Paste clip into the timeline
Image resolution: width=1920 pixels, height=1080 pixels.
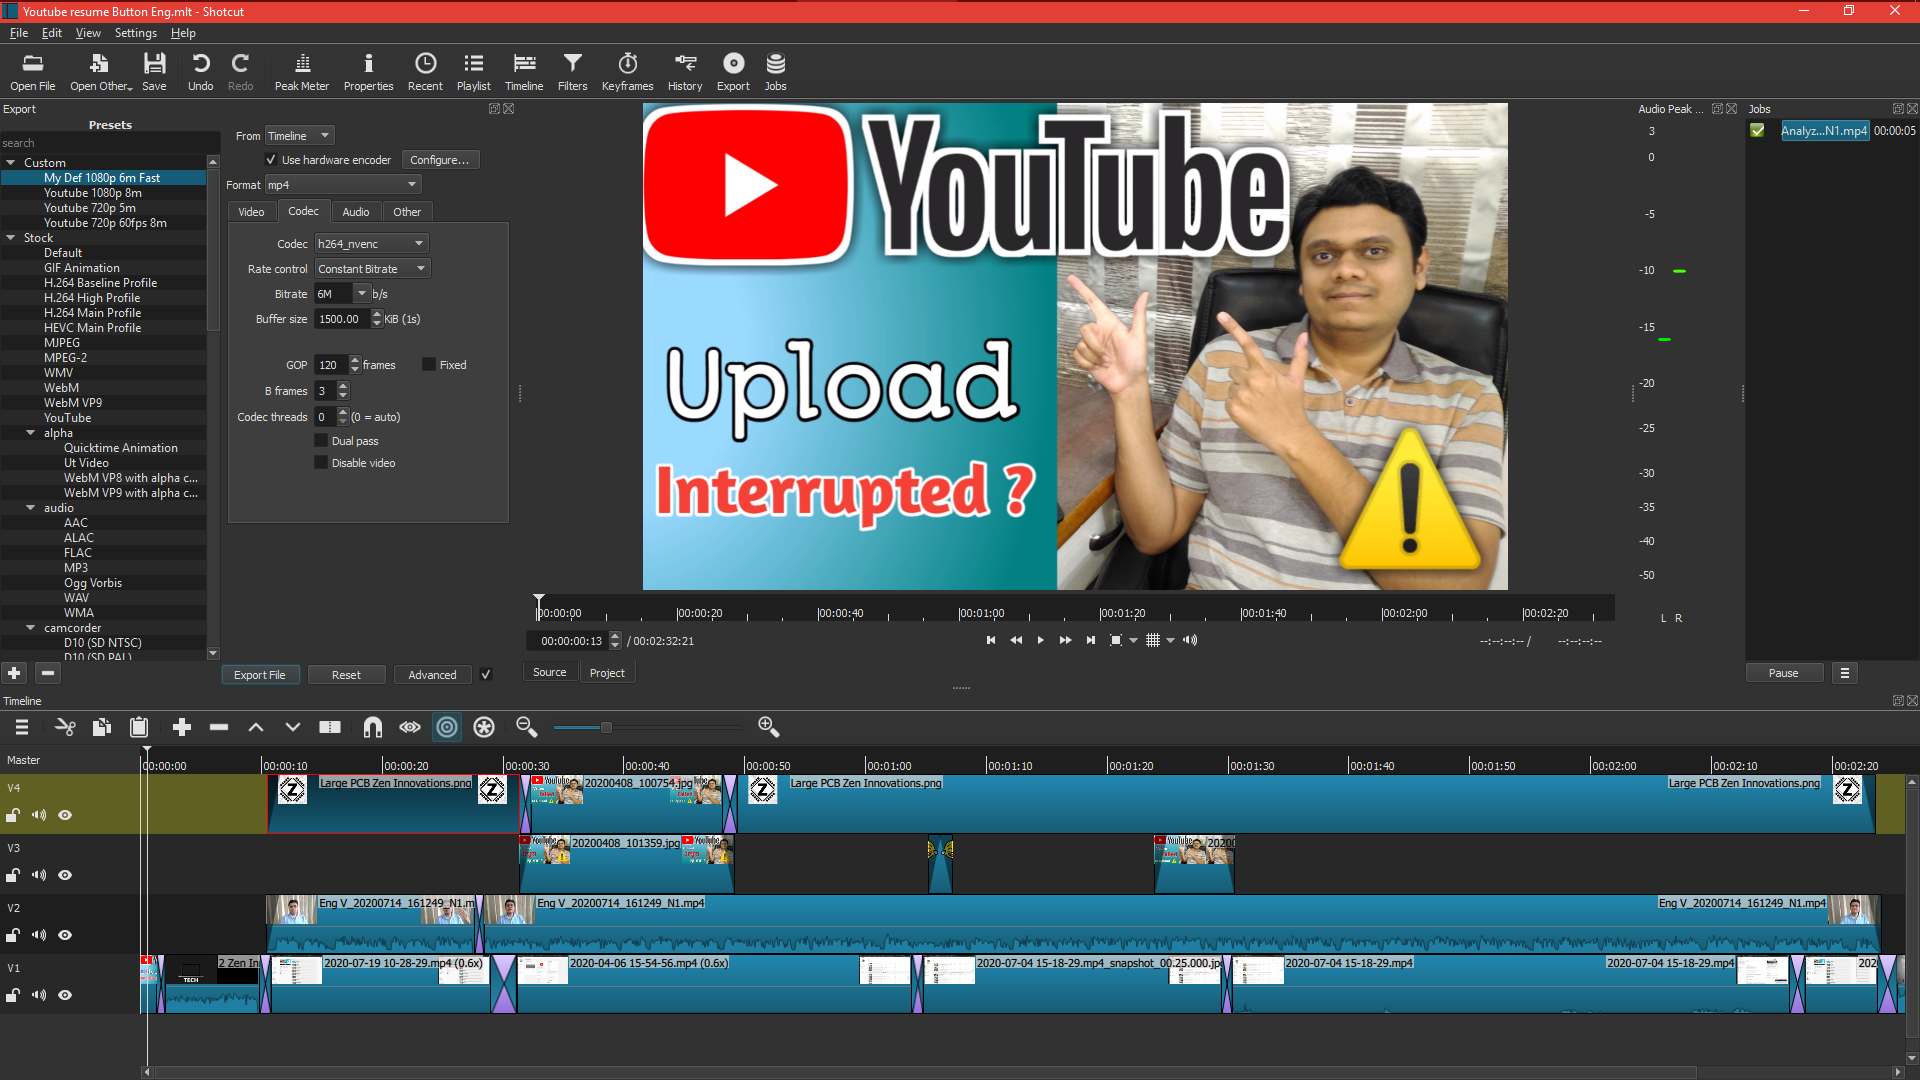139,727
